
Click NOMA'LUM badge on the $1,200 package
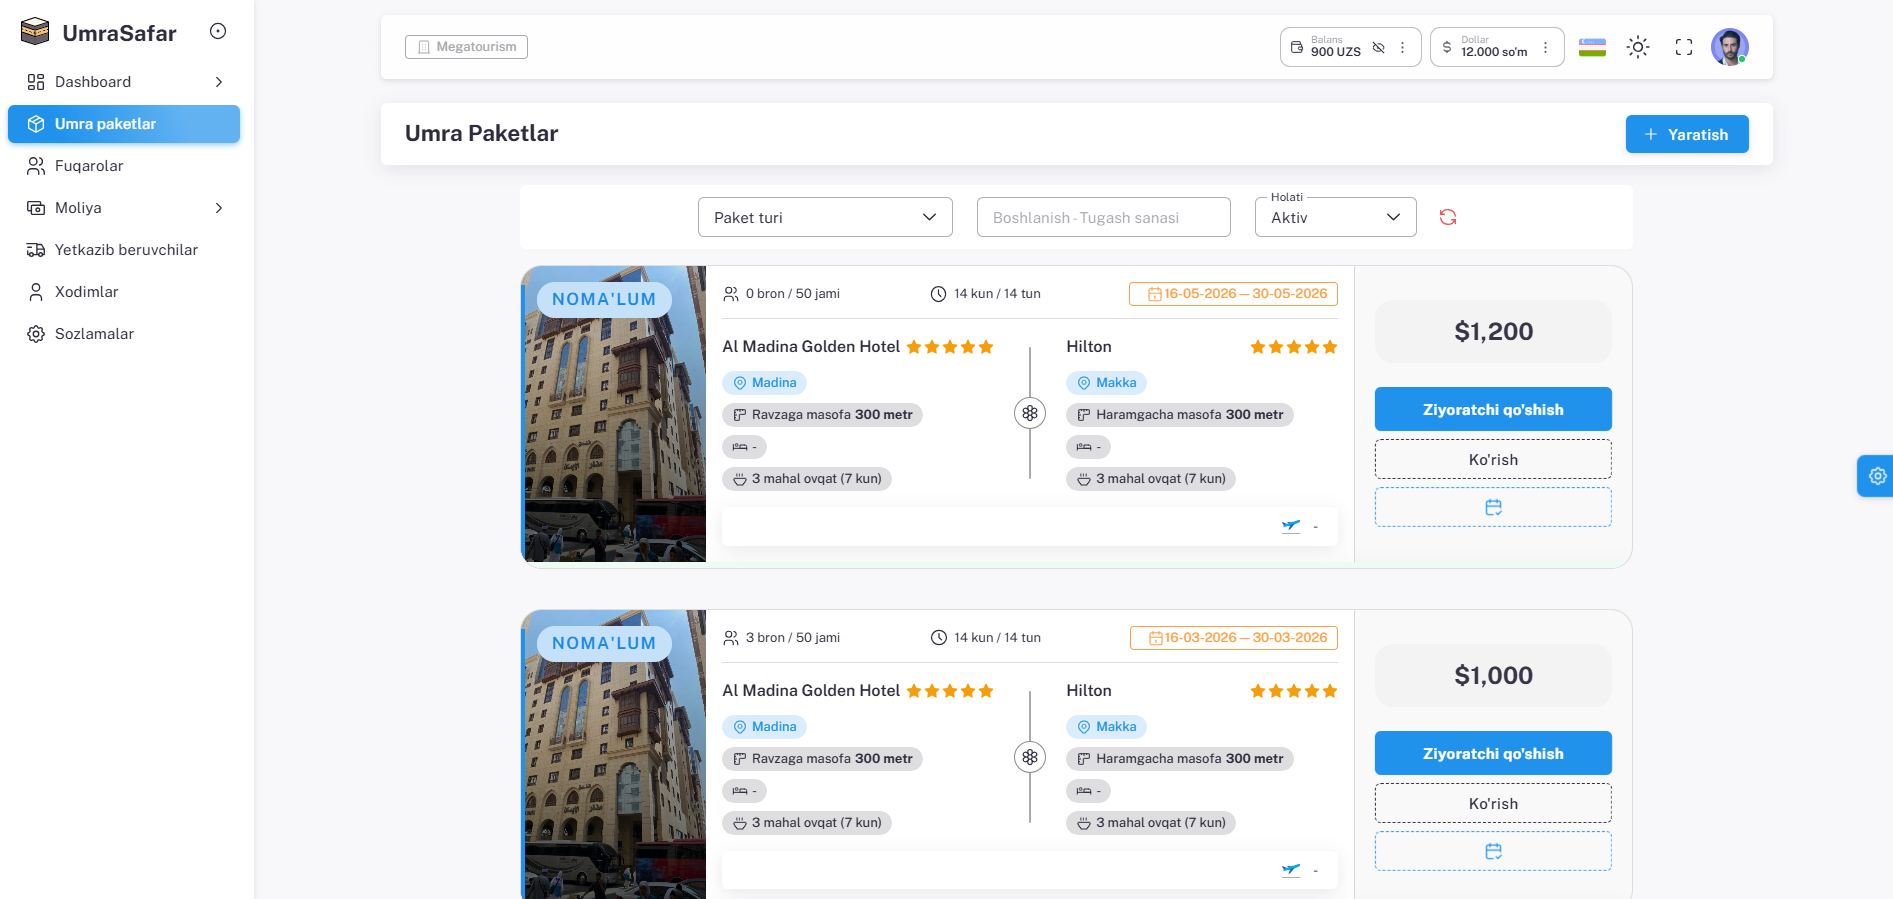pyautogui.click(x=604, y=299)
